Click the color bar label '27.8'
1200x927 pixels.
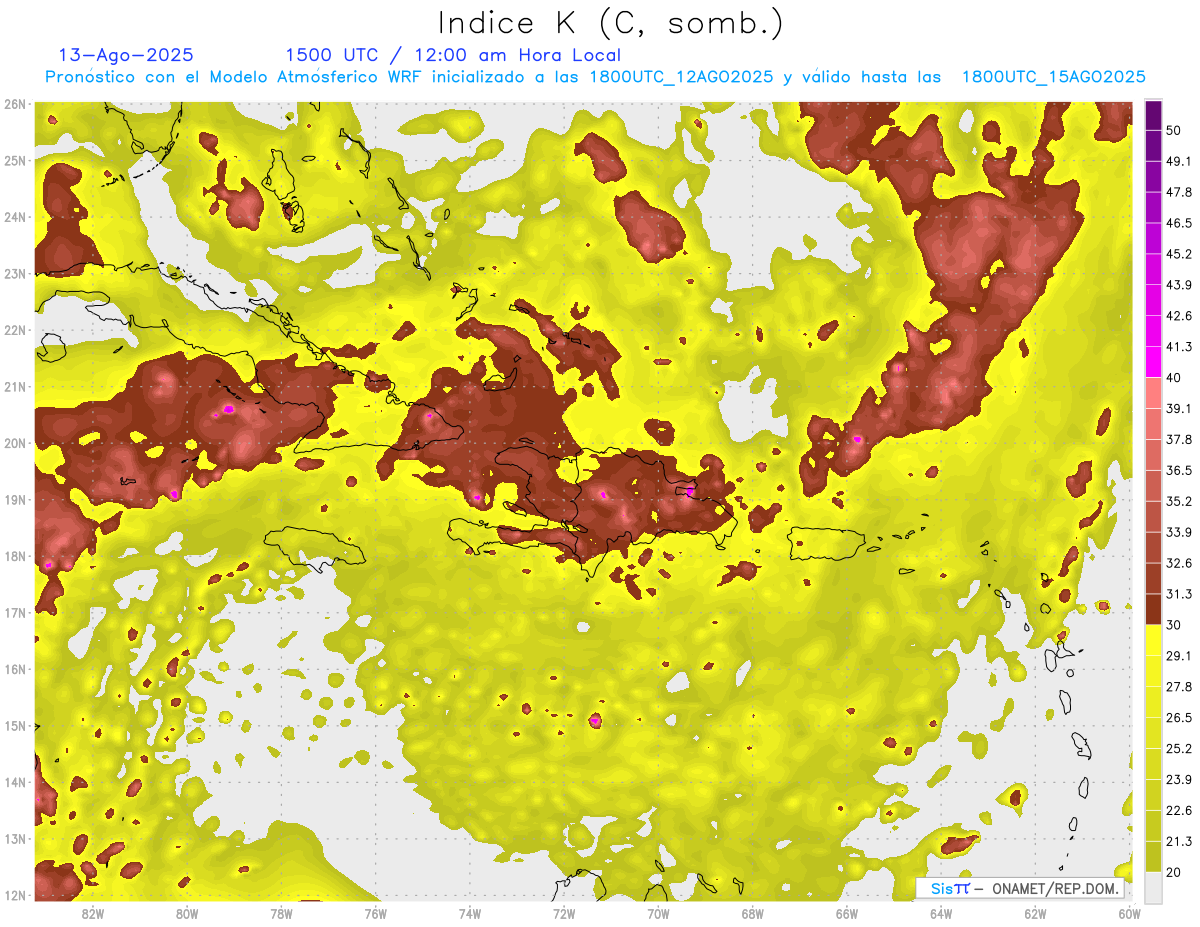point(1179,687)
